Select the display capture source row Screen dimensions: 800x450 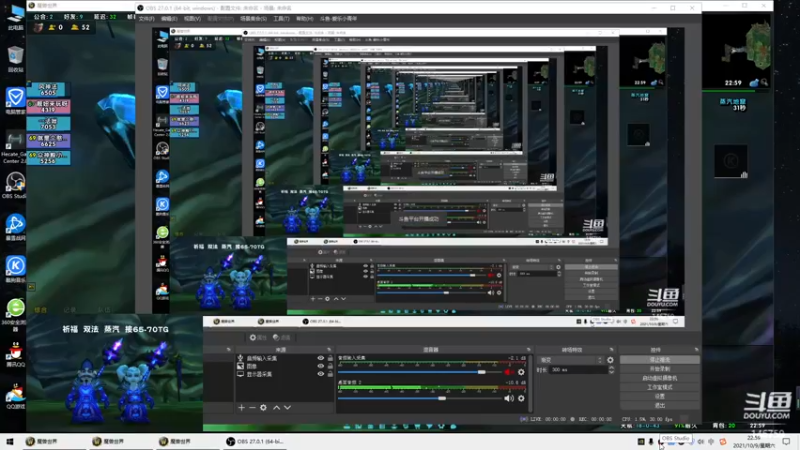coord(284,374)
